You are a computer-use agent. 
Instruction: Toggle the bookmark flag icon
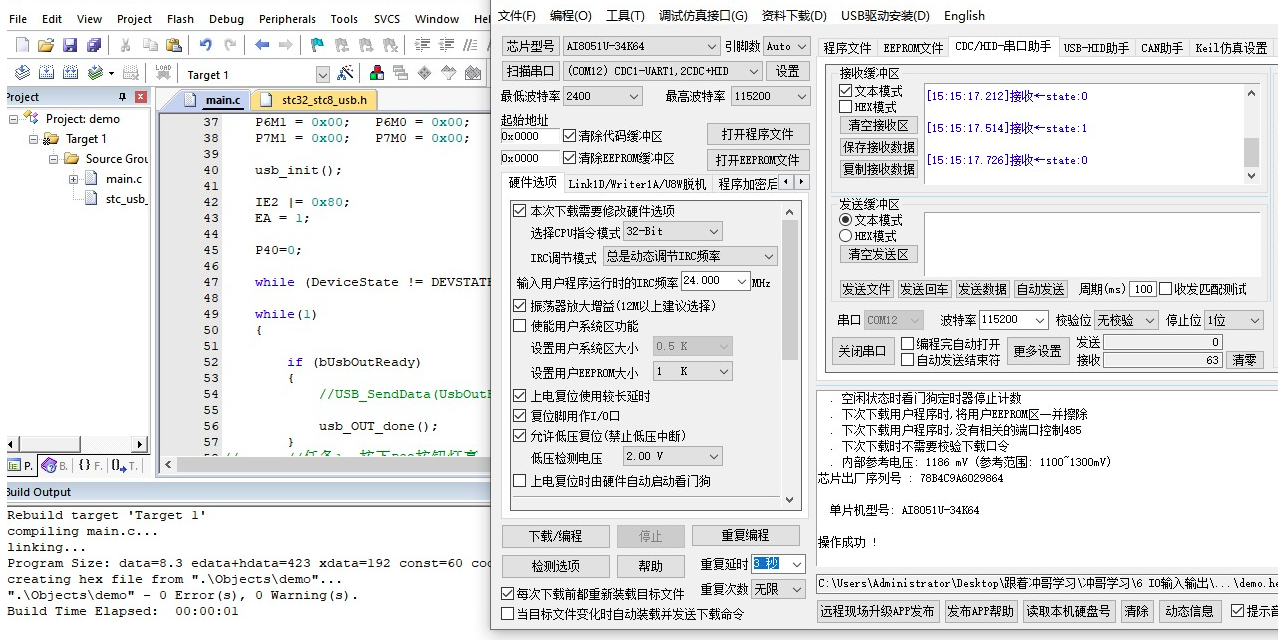pyautogui.click(x=317, y=45)
